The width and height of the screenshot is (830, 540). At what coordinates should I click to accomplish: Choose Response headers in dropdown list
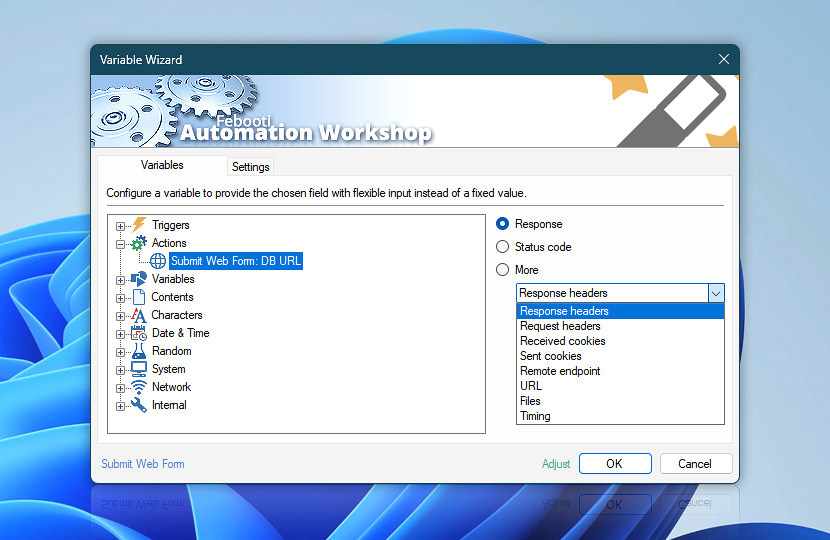[620, 311]
